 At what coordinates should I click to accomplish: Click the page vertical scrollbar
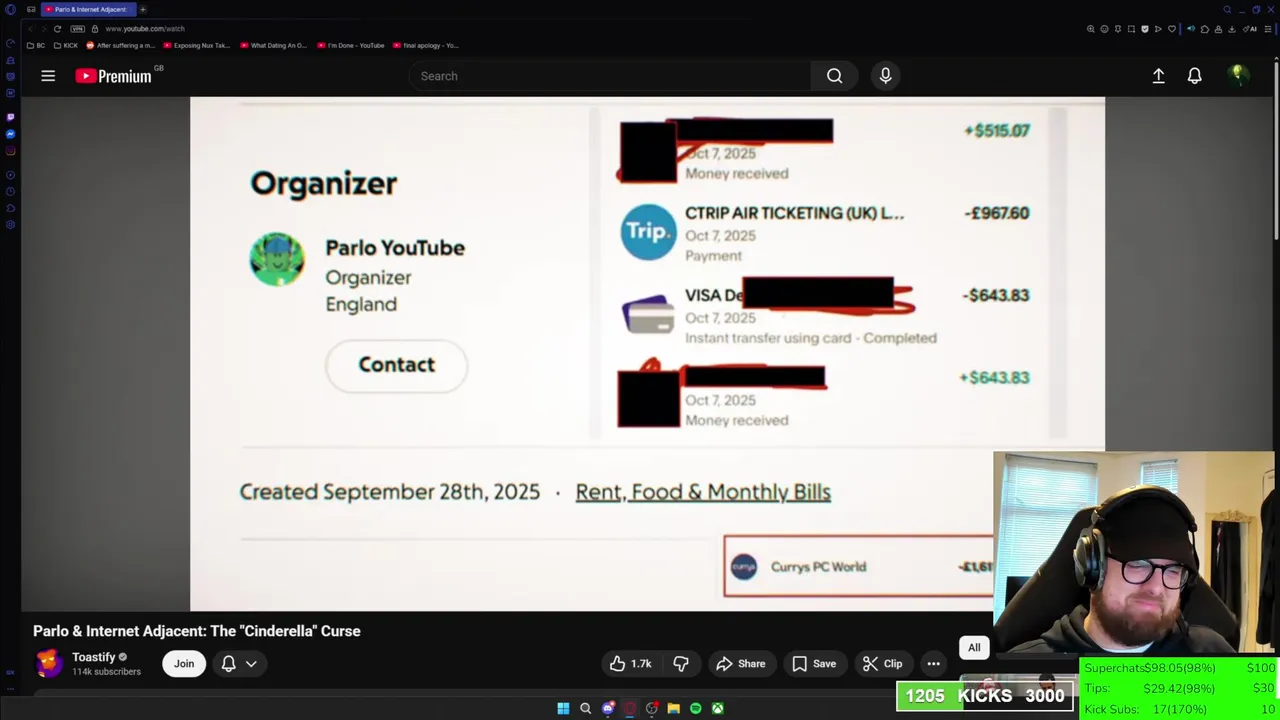click(1275, 150)
